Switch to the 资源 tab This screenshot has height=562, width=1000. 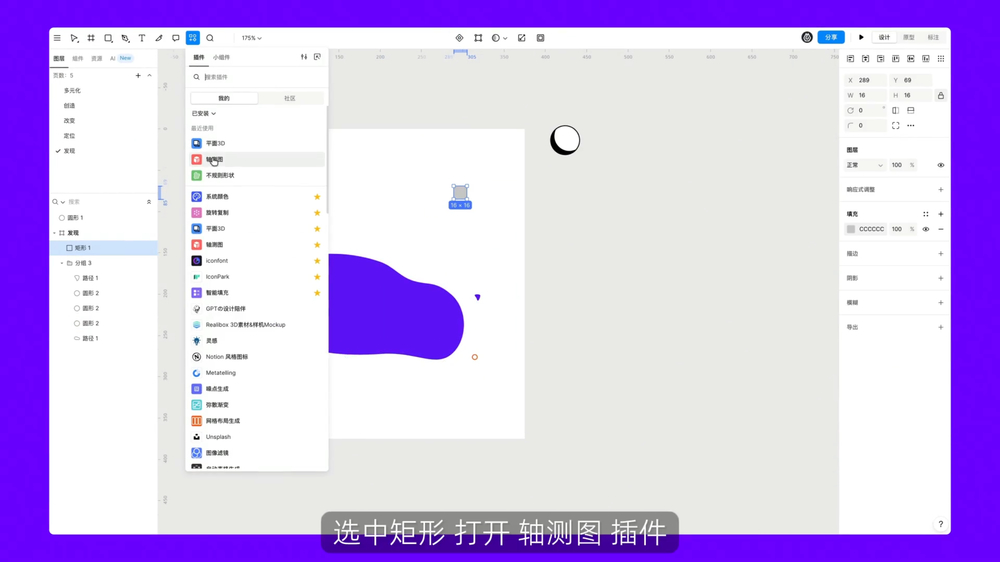pos(96,58)
